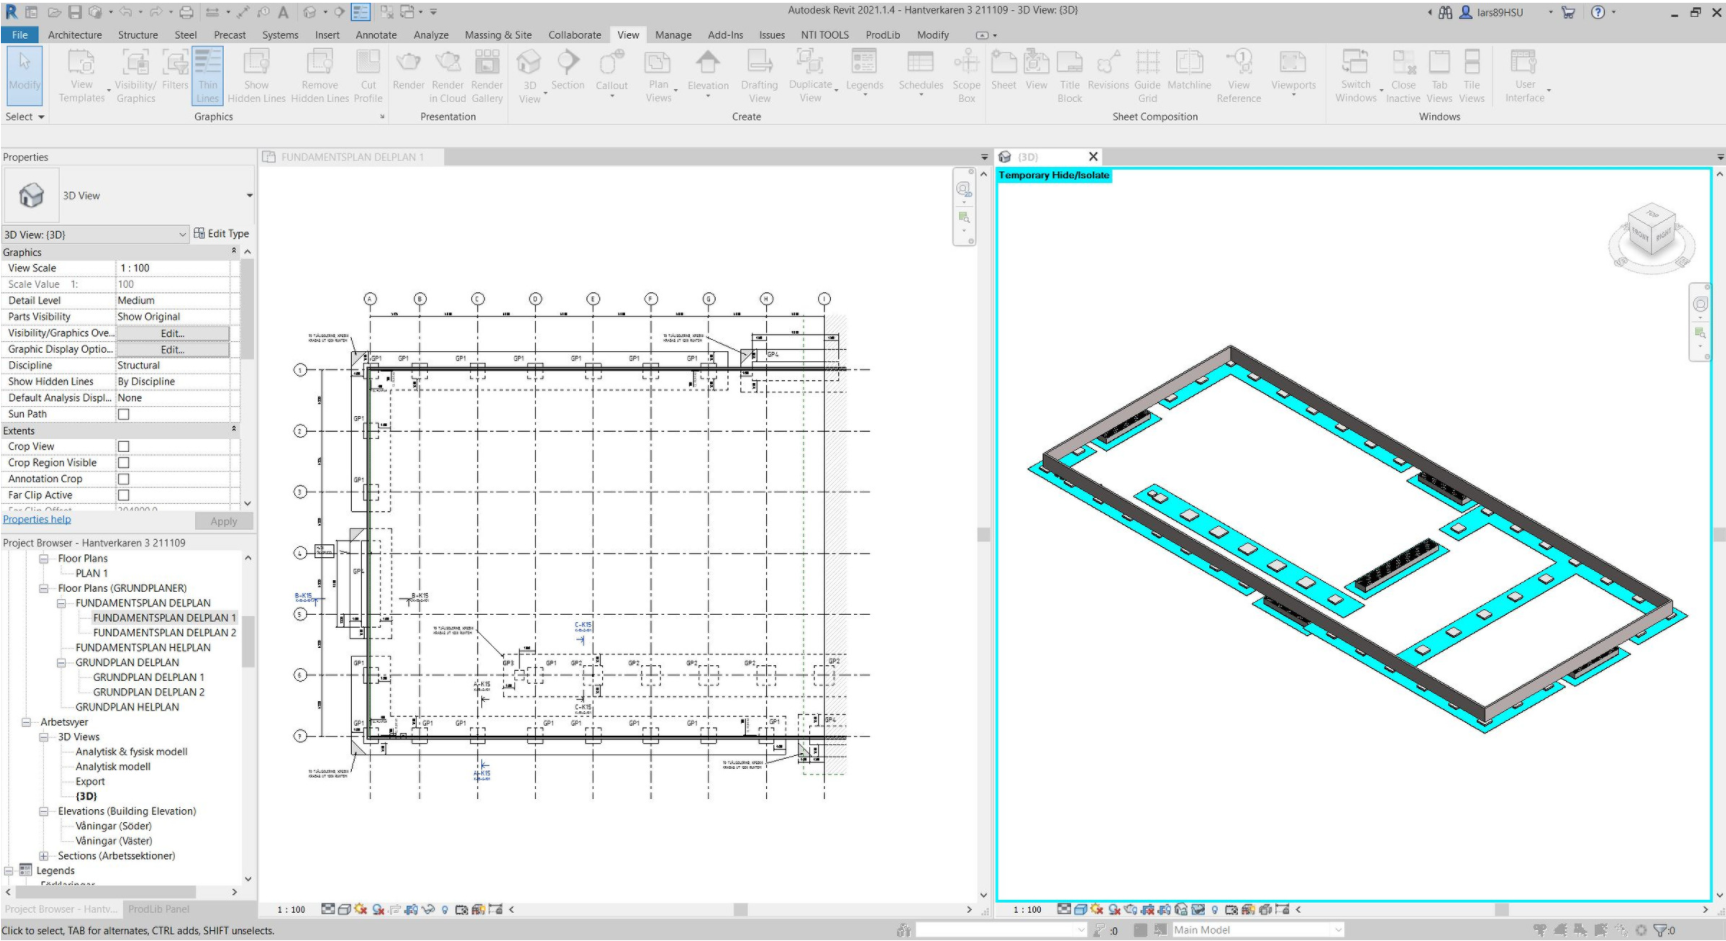
Task: Toggle the Sun Path checkbox
Action: (124, 414)
